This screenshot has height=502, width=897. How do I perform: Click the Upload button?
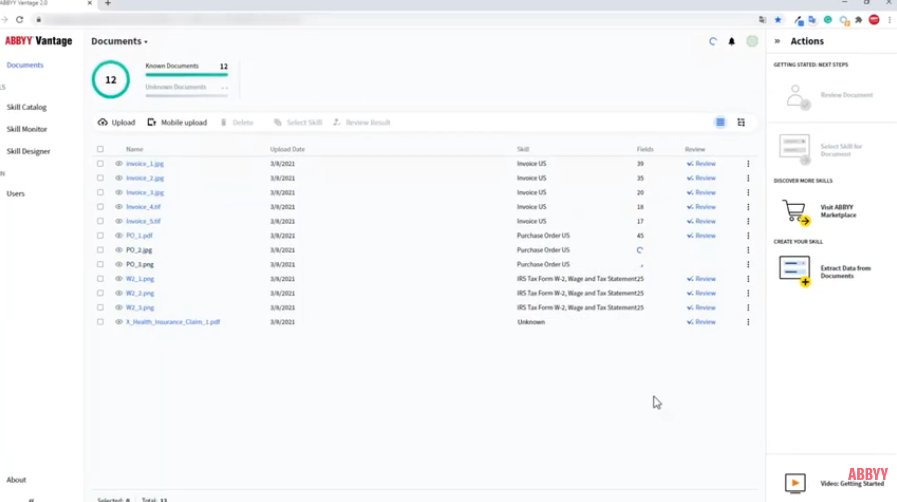117,122
